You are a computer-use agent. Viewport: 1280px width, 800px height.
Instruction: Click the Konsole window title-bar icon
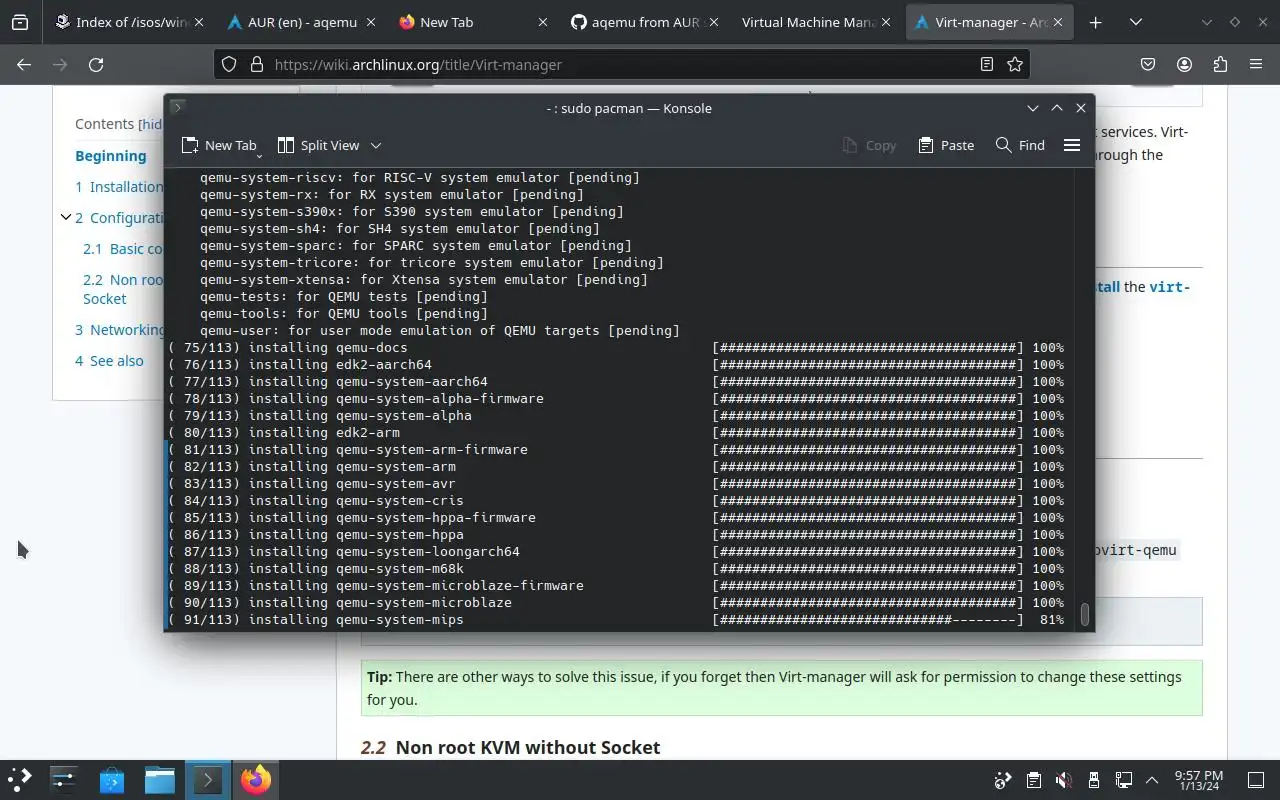tap(177, 107)
